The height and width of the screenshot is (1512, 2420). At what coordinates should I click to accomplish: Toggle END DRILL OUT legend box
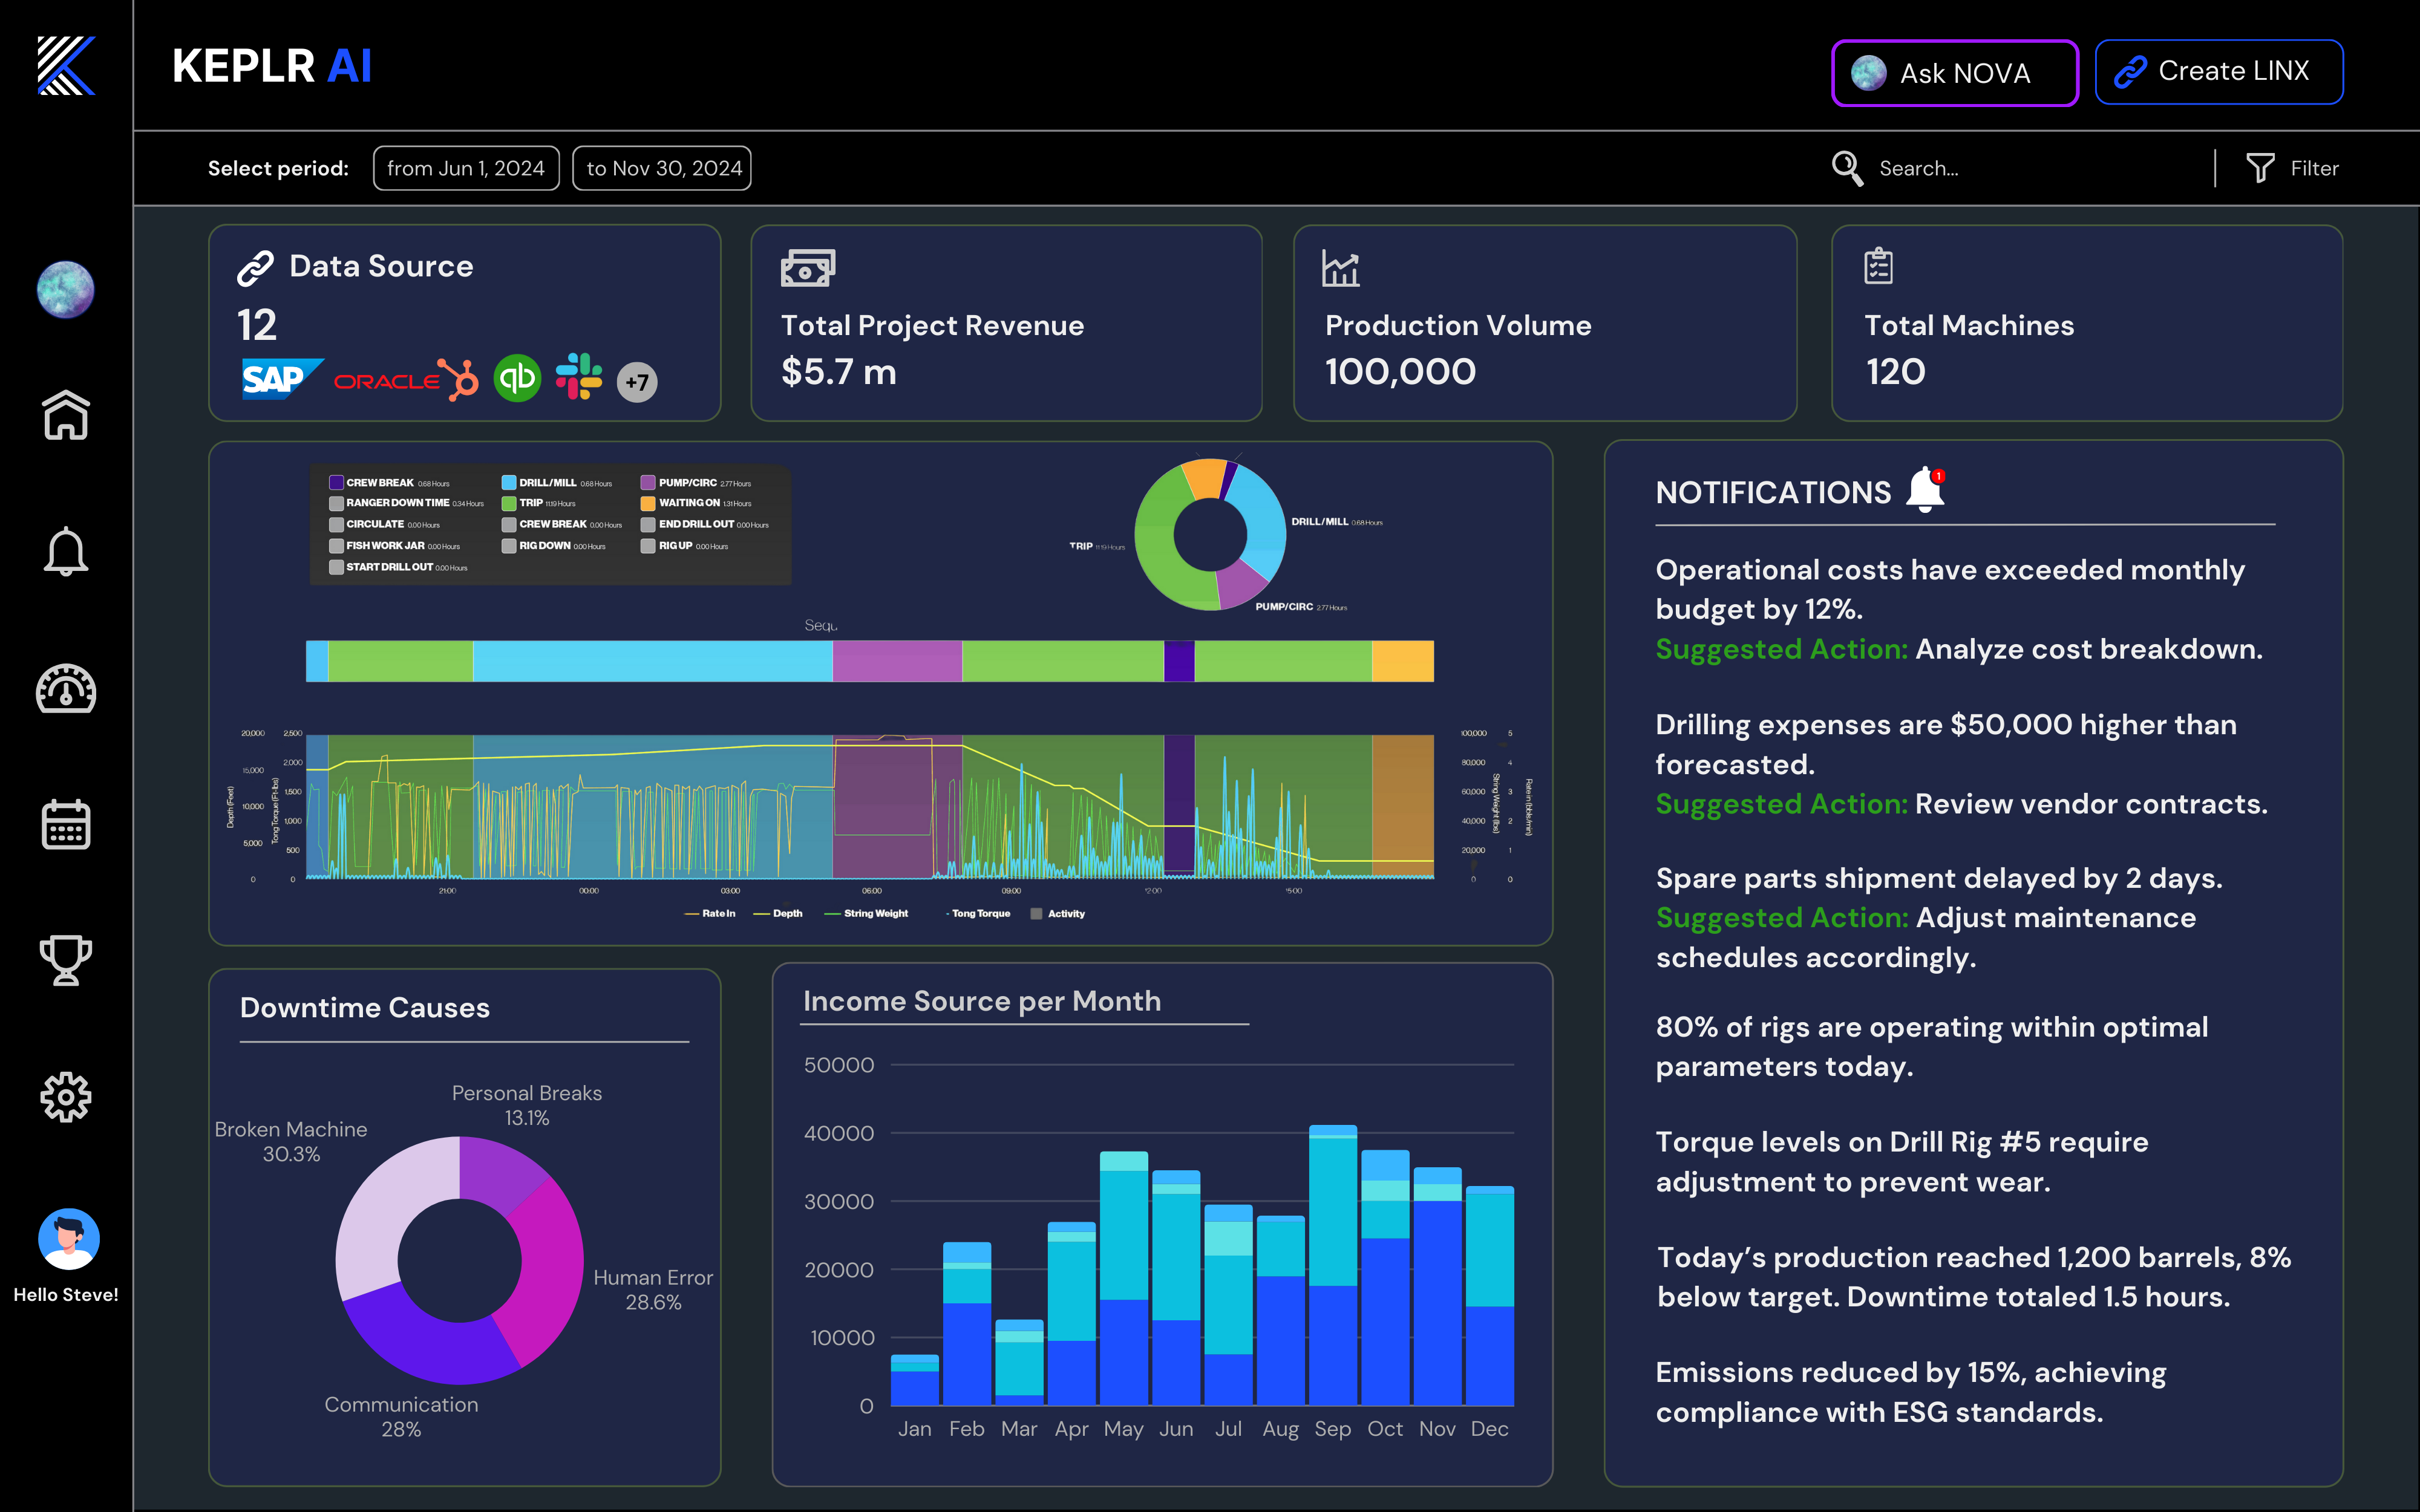pyautogui.click(x=648, y=525)
